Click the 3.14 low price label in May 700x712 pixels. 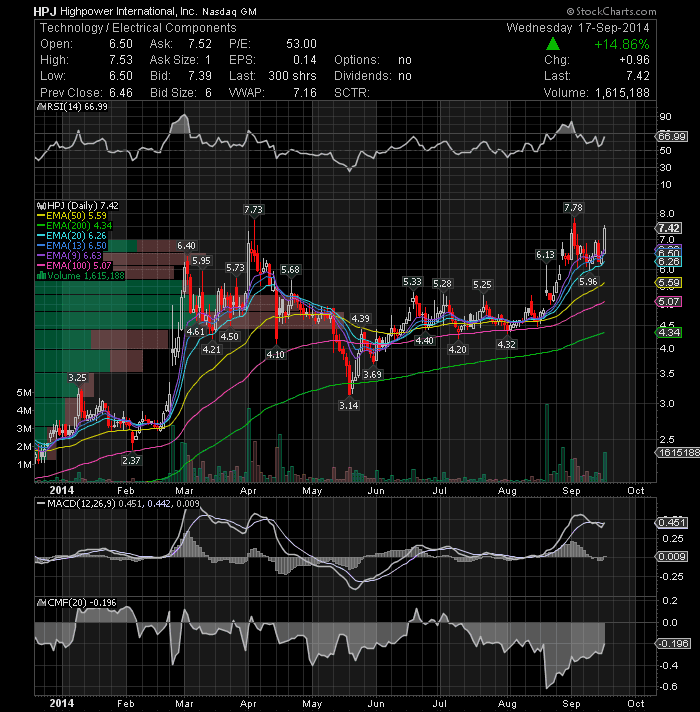[x=349, y=405]
